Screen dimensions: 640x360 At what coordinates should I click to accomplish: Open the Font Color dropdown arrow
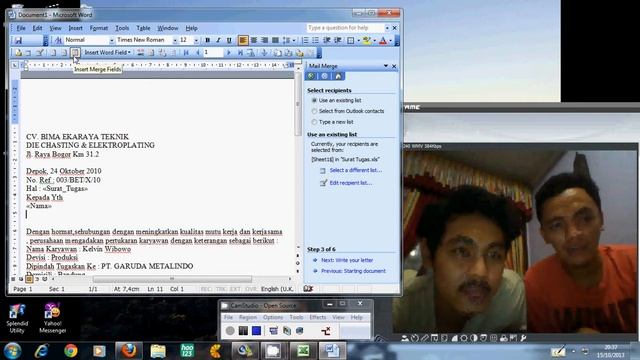pyautogui.click(x=390, y=40)
